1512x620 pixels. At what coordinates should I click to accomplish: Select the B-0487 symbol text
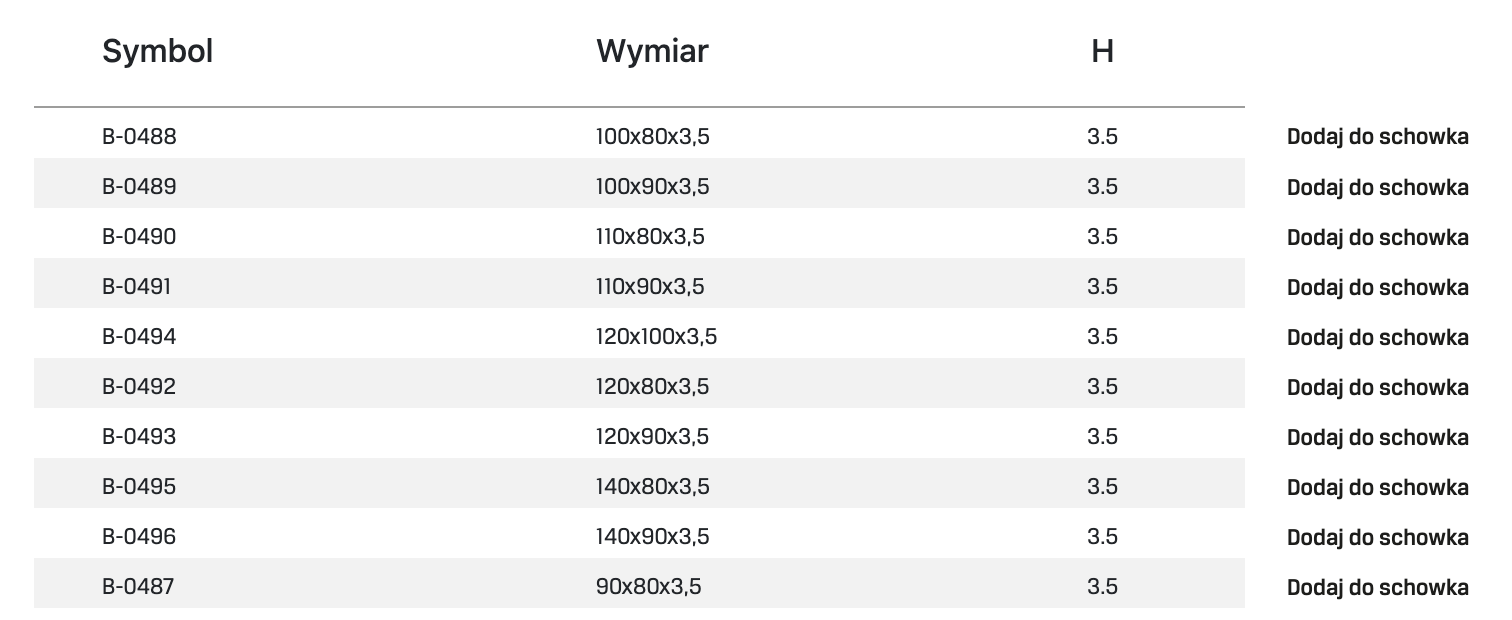point(138,587)
